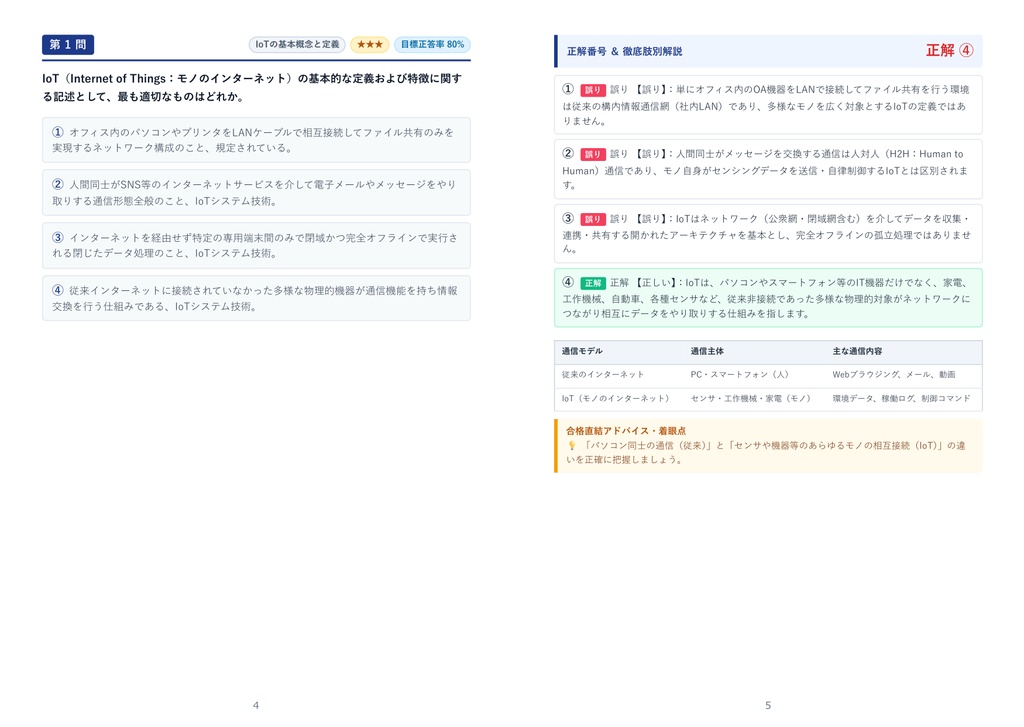The height and width of the screenshot is (727, 1024).
Task: Select answer option ① about LAN cable file sharing
Action: click(256, 140)
